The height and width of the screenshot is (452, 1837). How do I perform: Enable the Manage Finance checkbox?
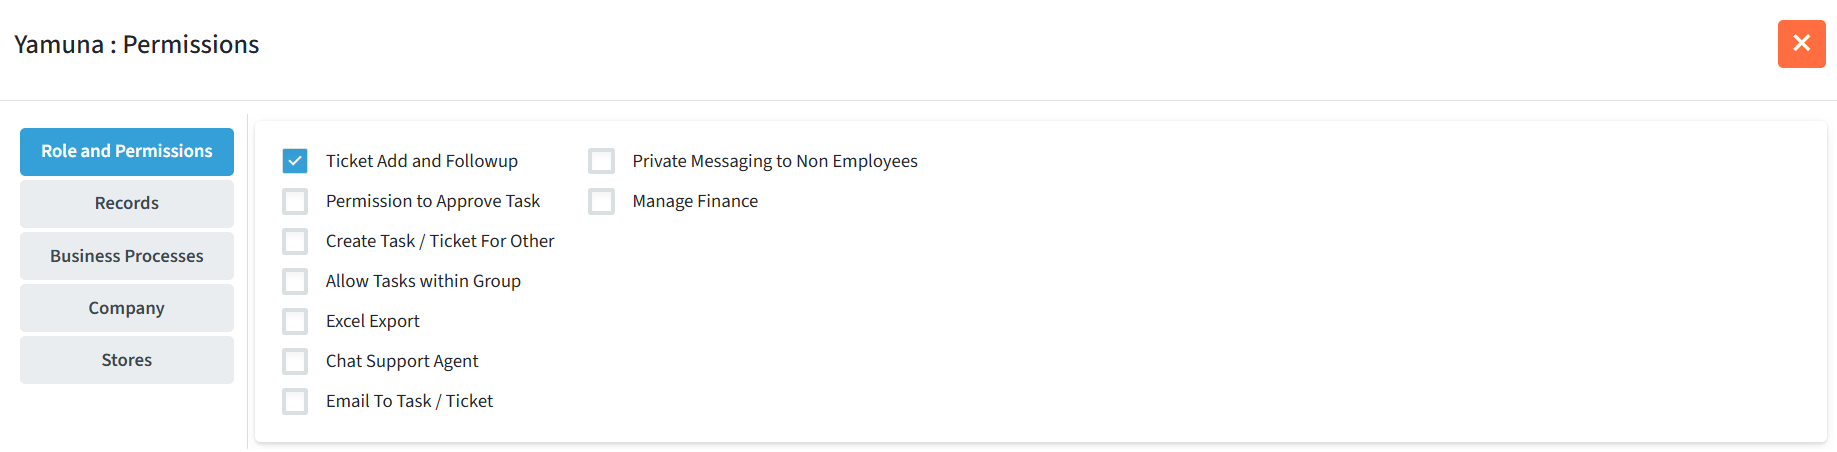[601, 201]
